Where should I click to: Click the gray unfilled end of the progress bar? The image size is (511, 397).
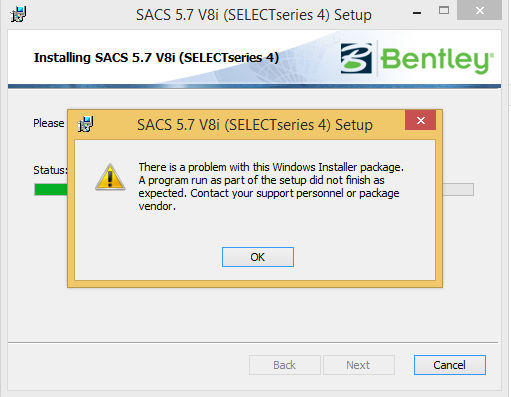tap(458, 189)
